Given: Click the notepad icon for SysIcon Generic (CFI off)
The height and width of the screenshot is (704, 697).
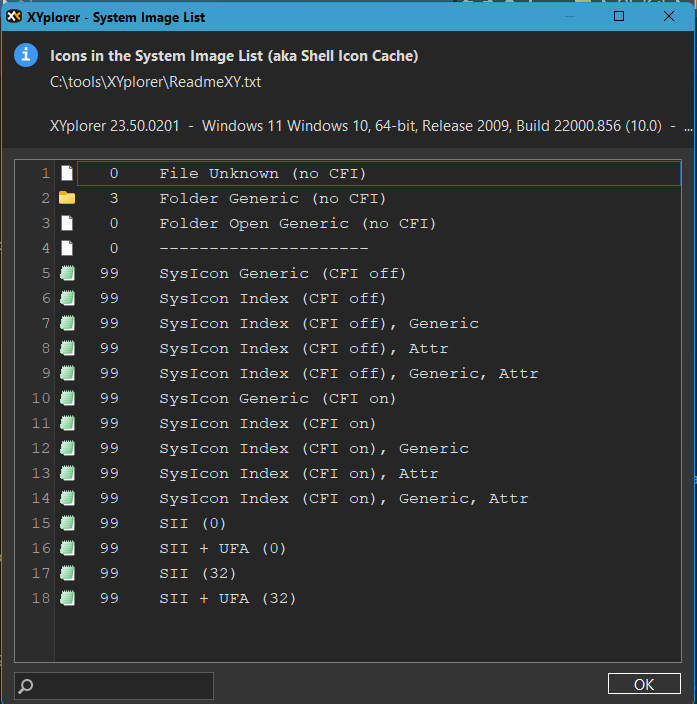Looking at the screenshot, I should click(67, 273).
